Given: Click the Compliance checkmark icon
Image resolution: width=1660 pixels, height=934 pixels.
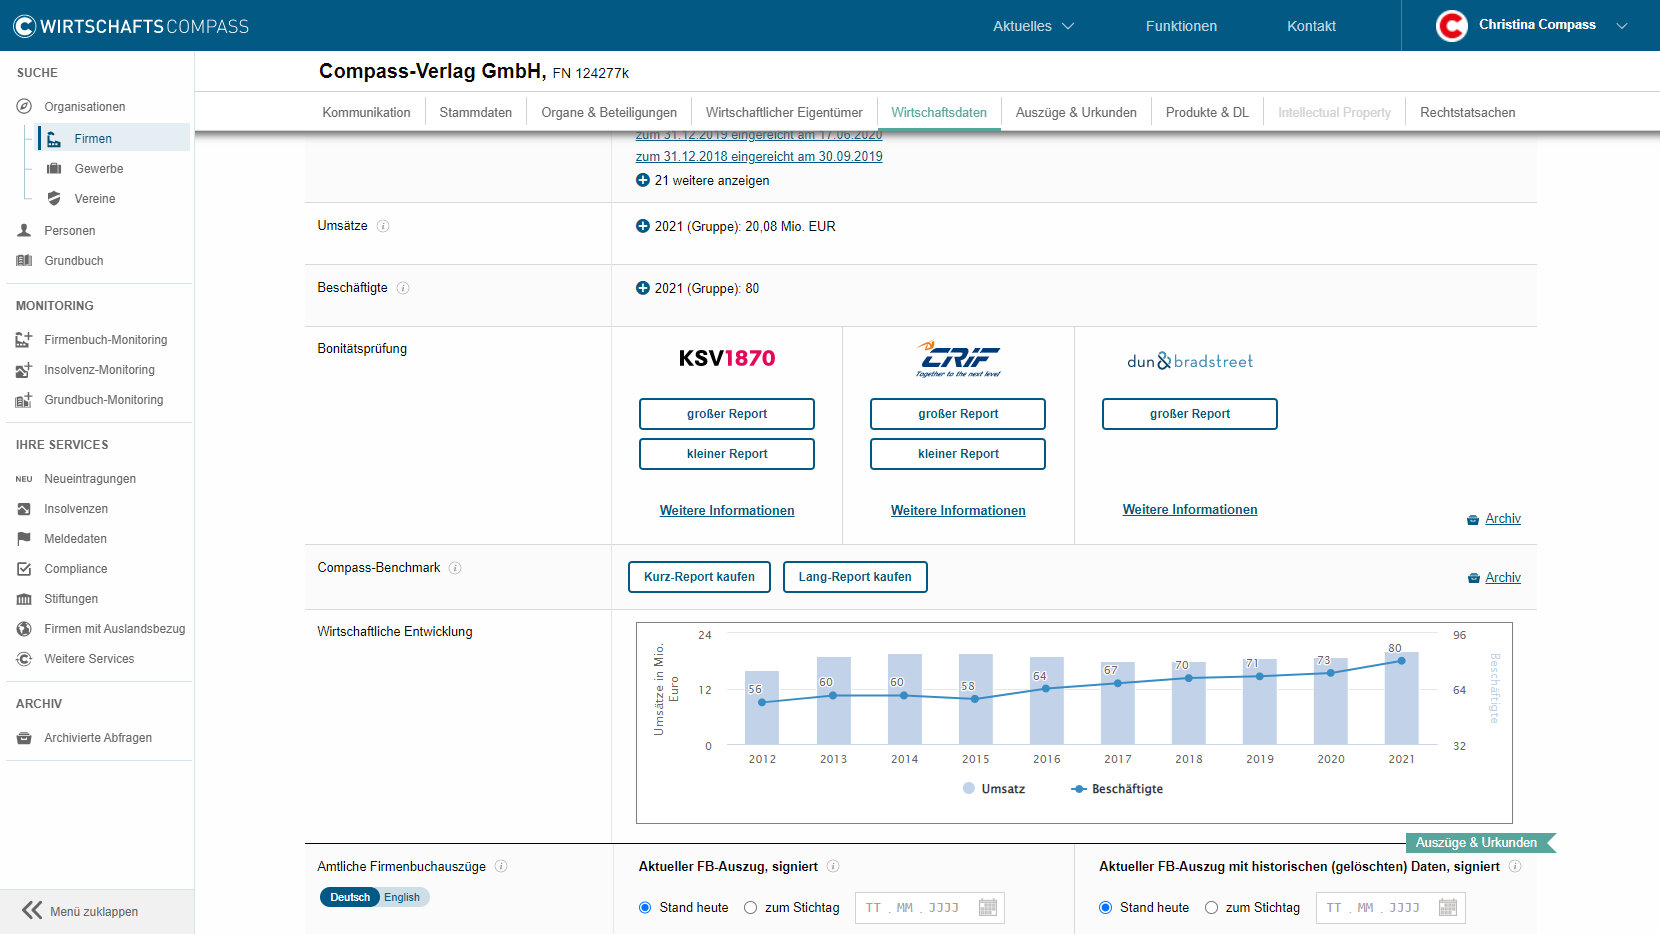Looking at the screenshot, I should 24,569.
